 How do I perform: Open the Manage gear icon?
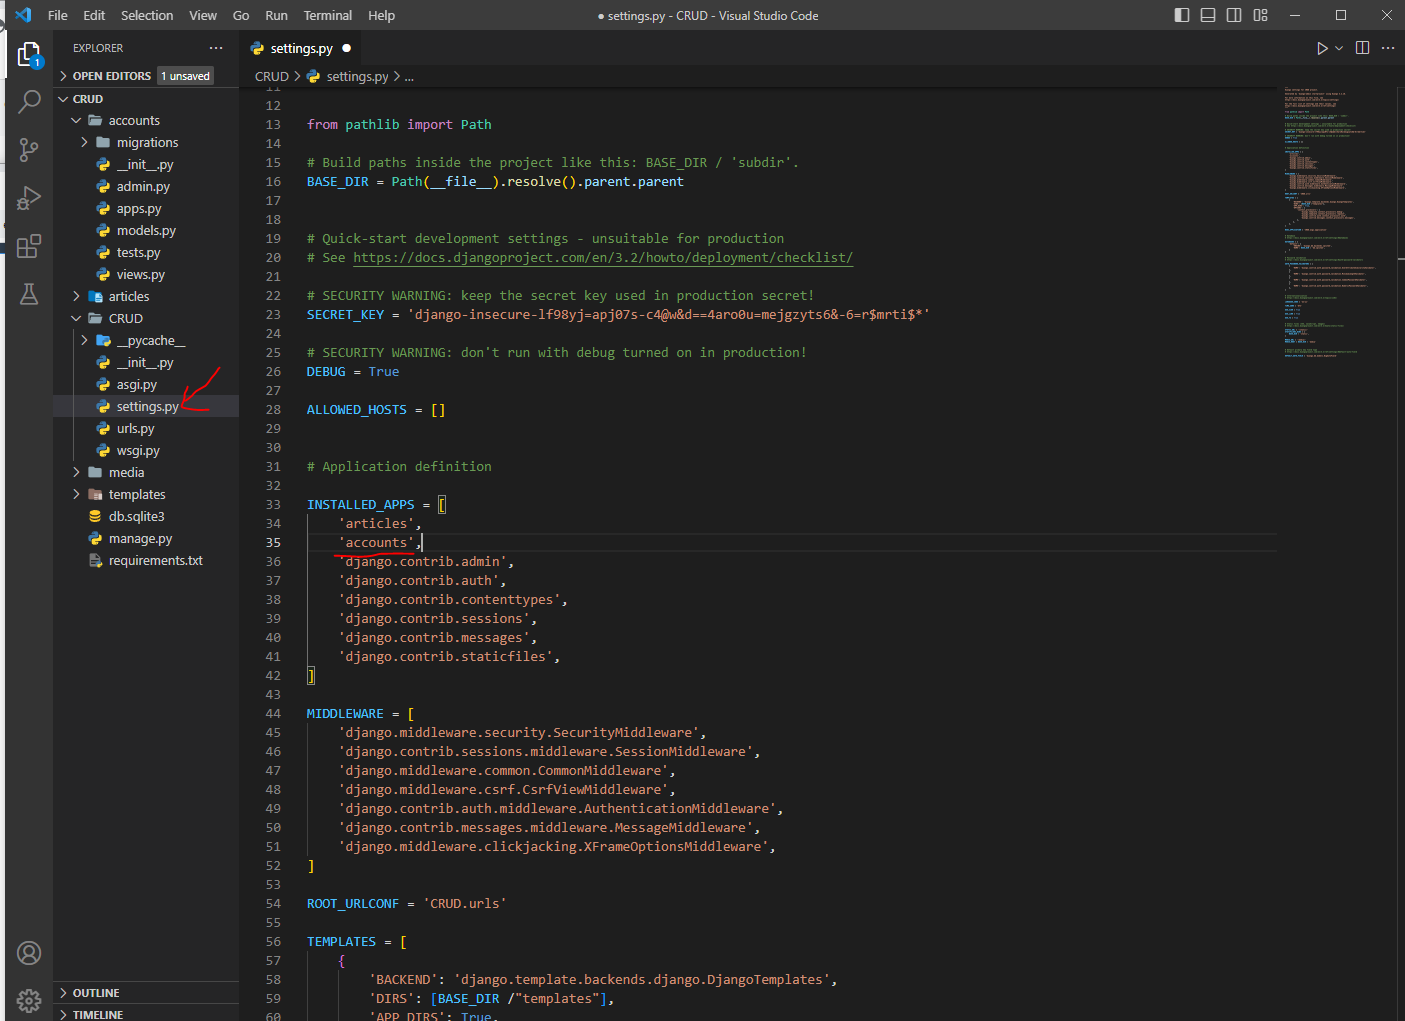pos(29,1000)
